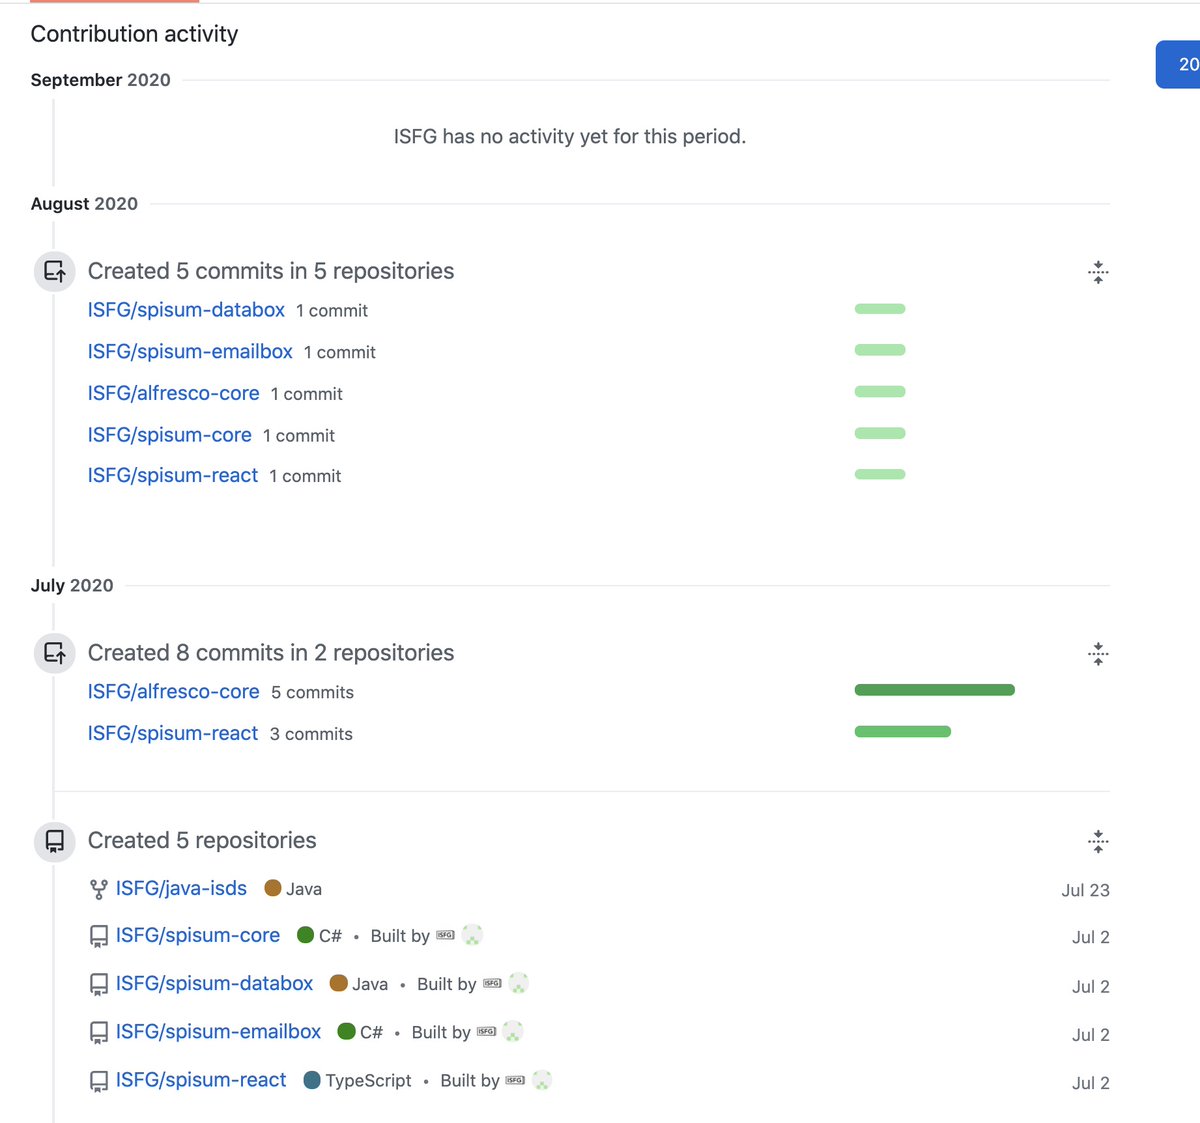Image resolution: width=1200 pixels, height=1123 pixels.
Task: Click the 'August 2020' month label
Action: point(84,204)
